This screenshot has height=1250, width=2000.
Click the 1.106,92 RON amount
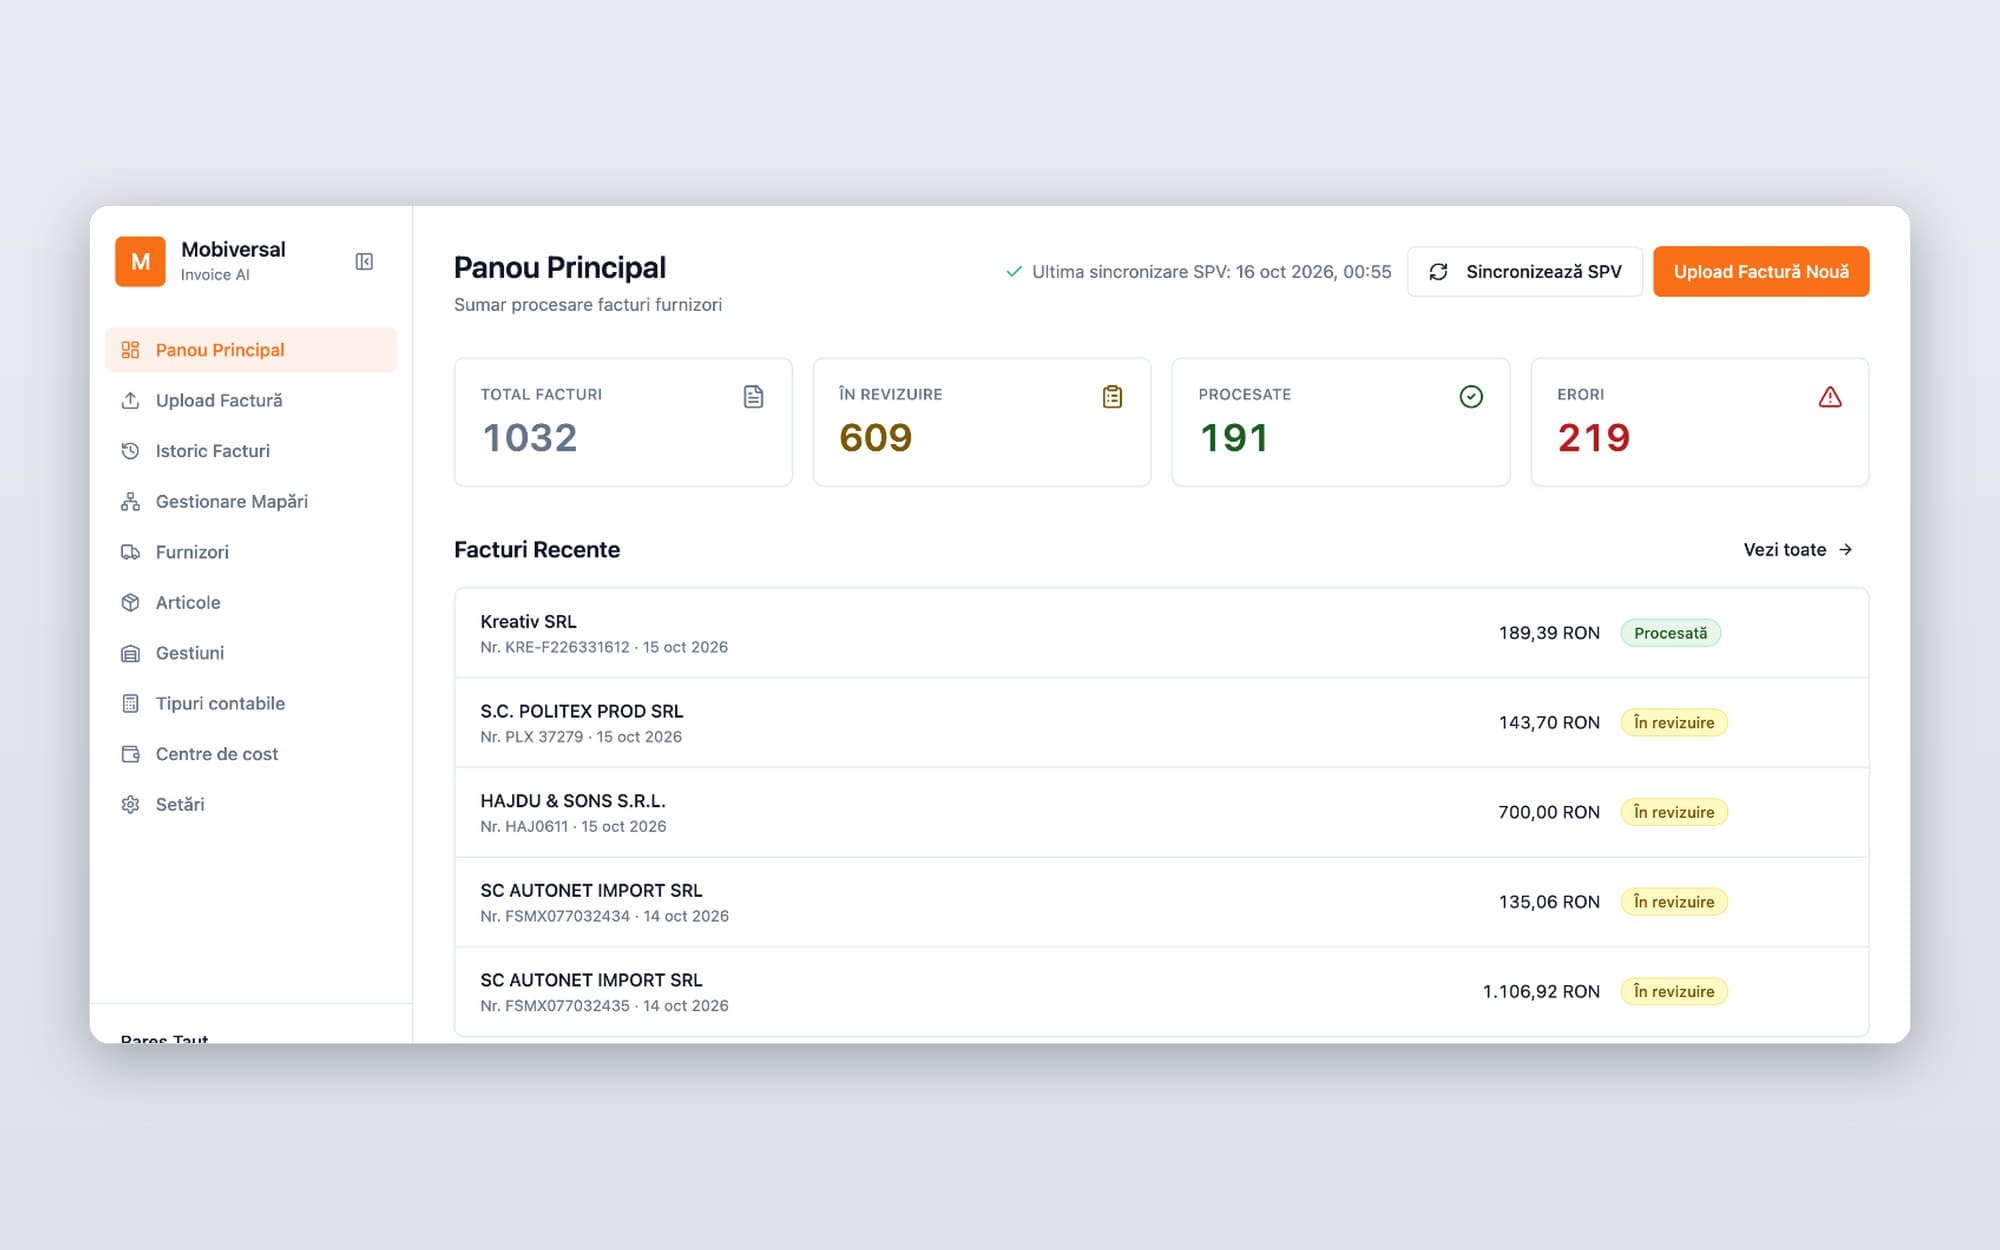point(1541,992)
